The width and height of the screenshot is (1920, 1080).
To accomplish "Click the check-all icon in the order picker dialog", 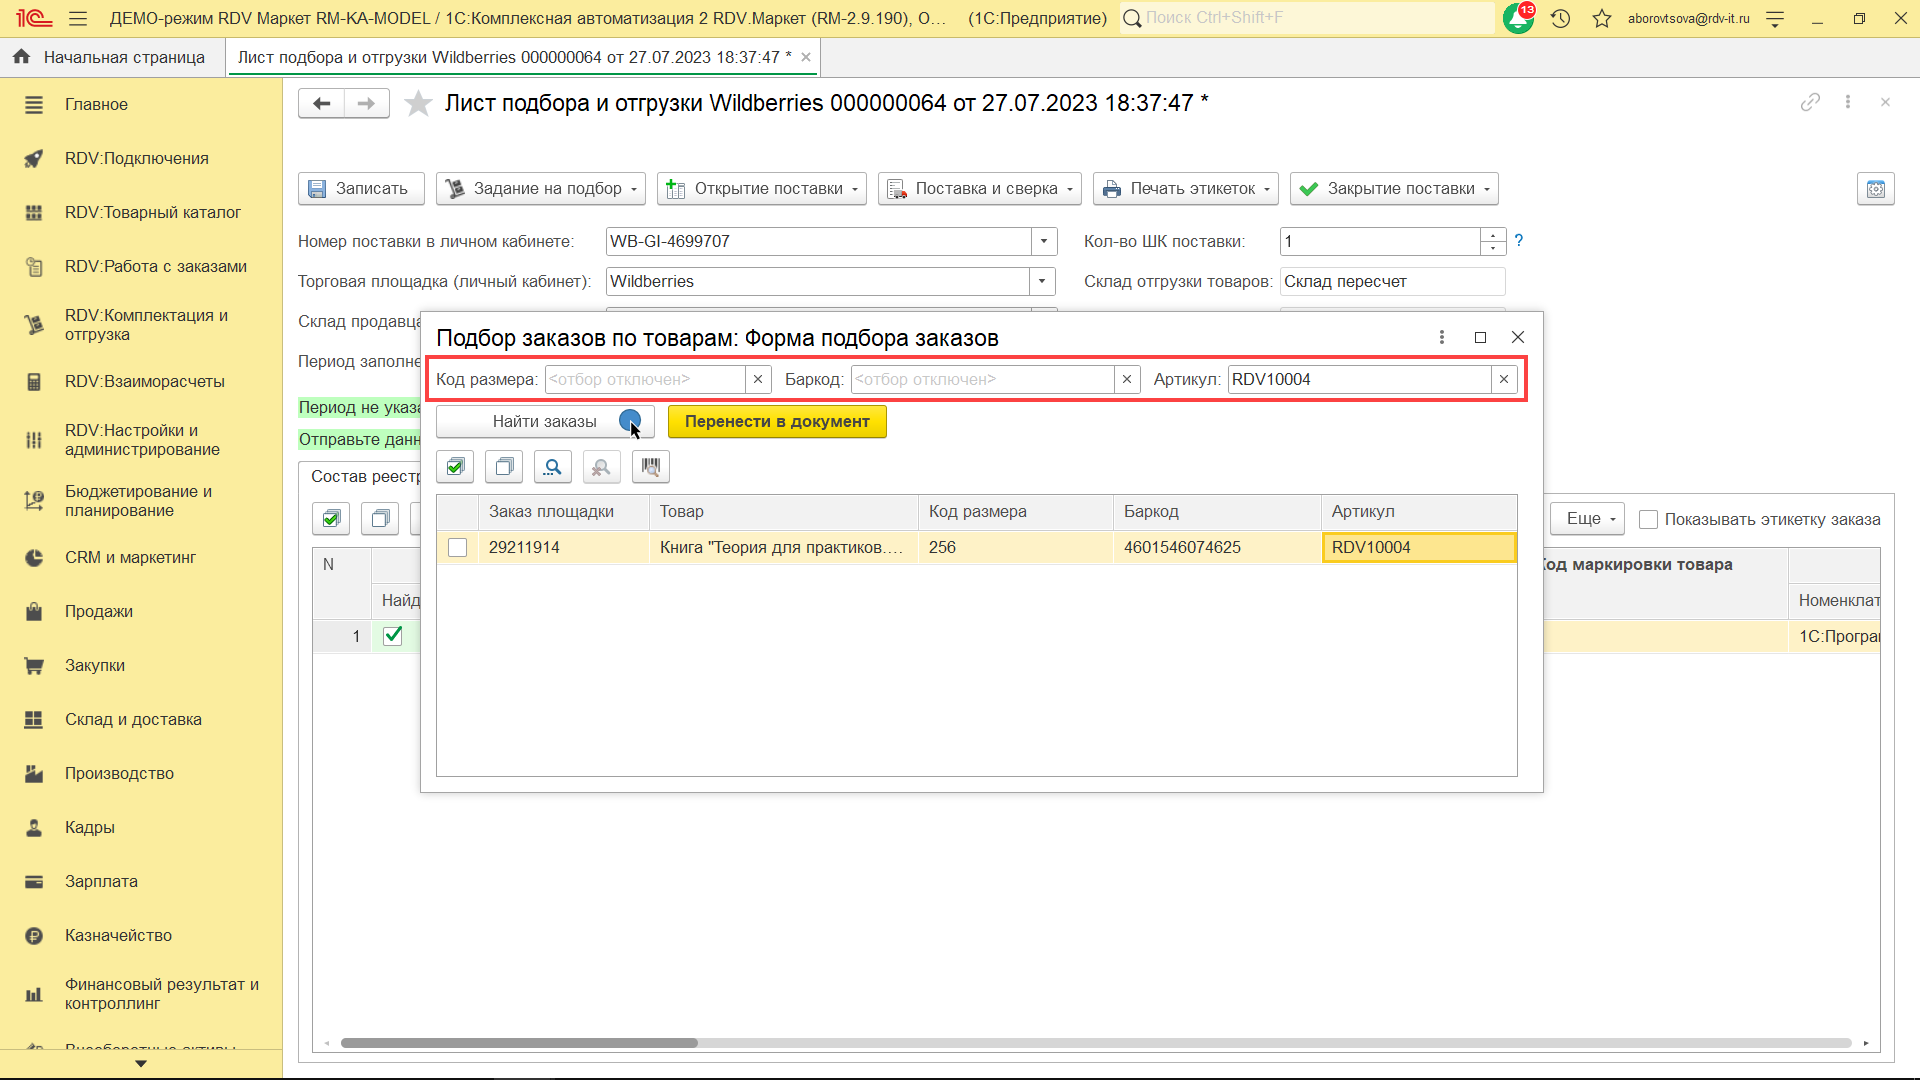I will (456, 467).
